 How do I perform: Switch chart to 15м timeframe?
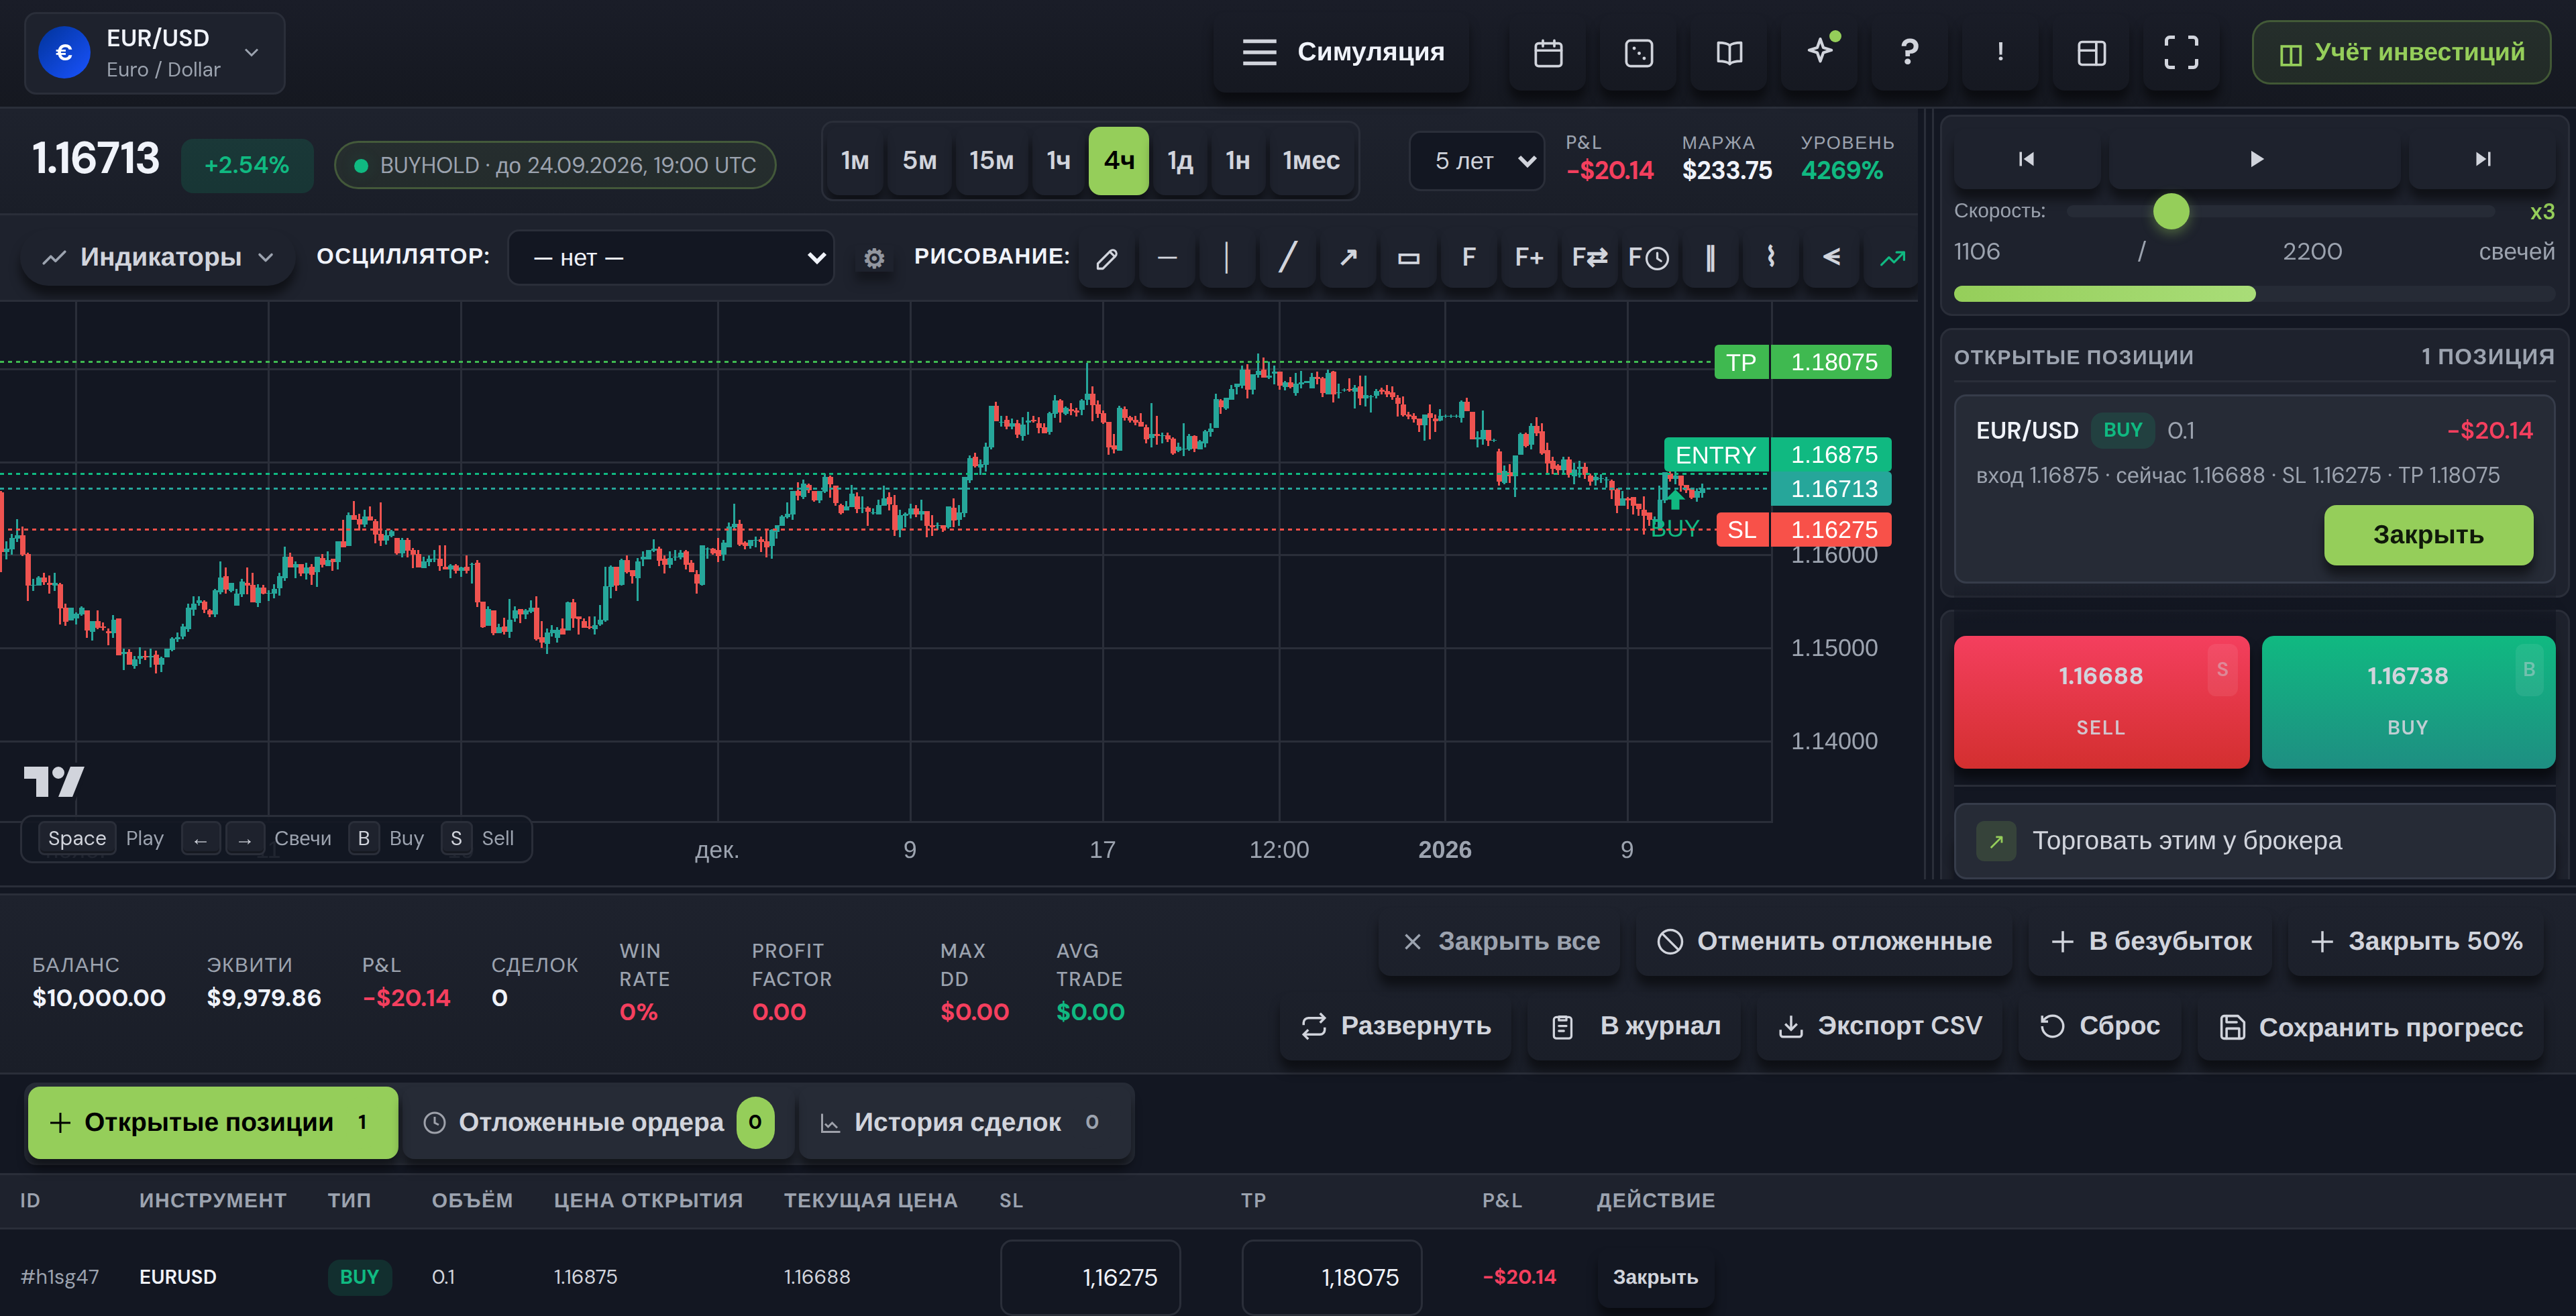(x=991, y=161)
